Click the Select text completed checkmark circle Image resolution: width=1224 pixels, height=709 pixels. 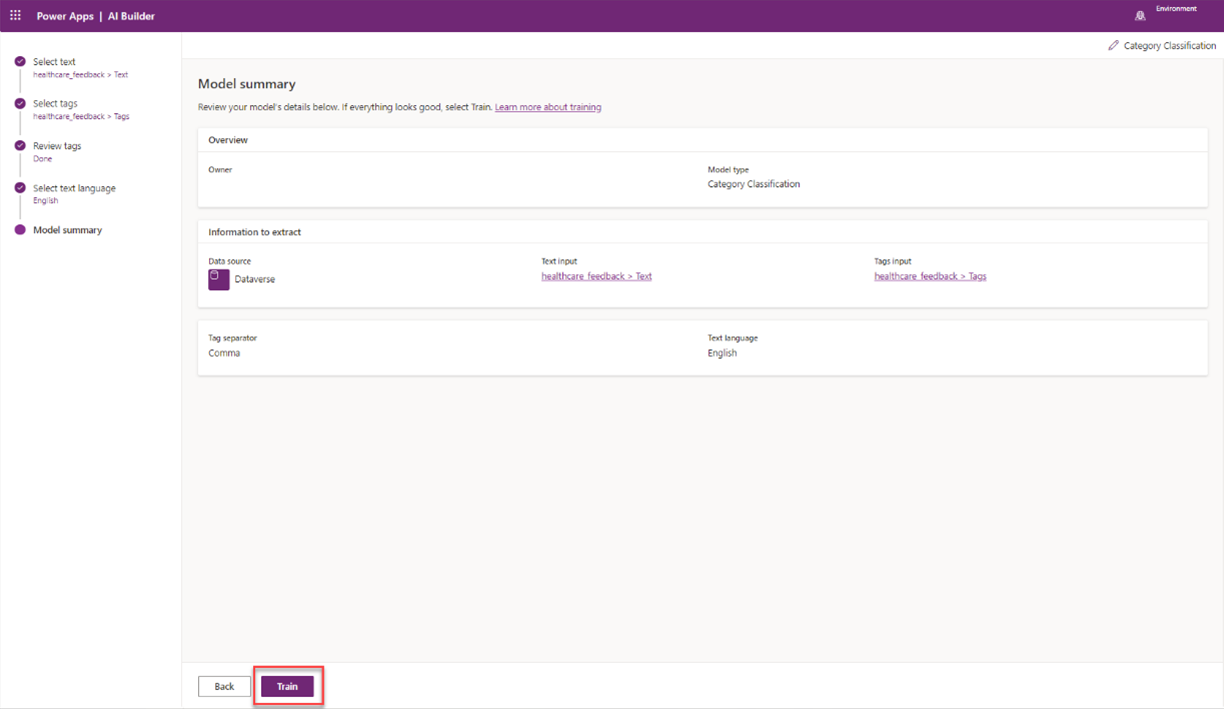(x=19, y=61)
